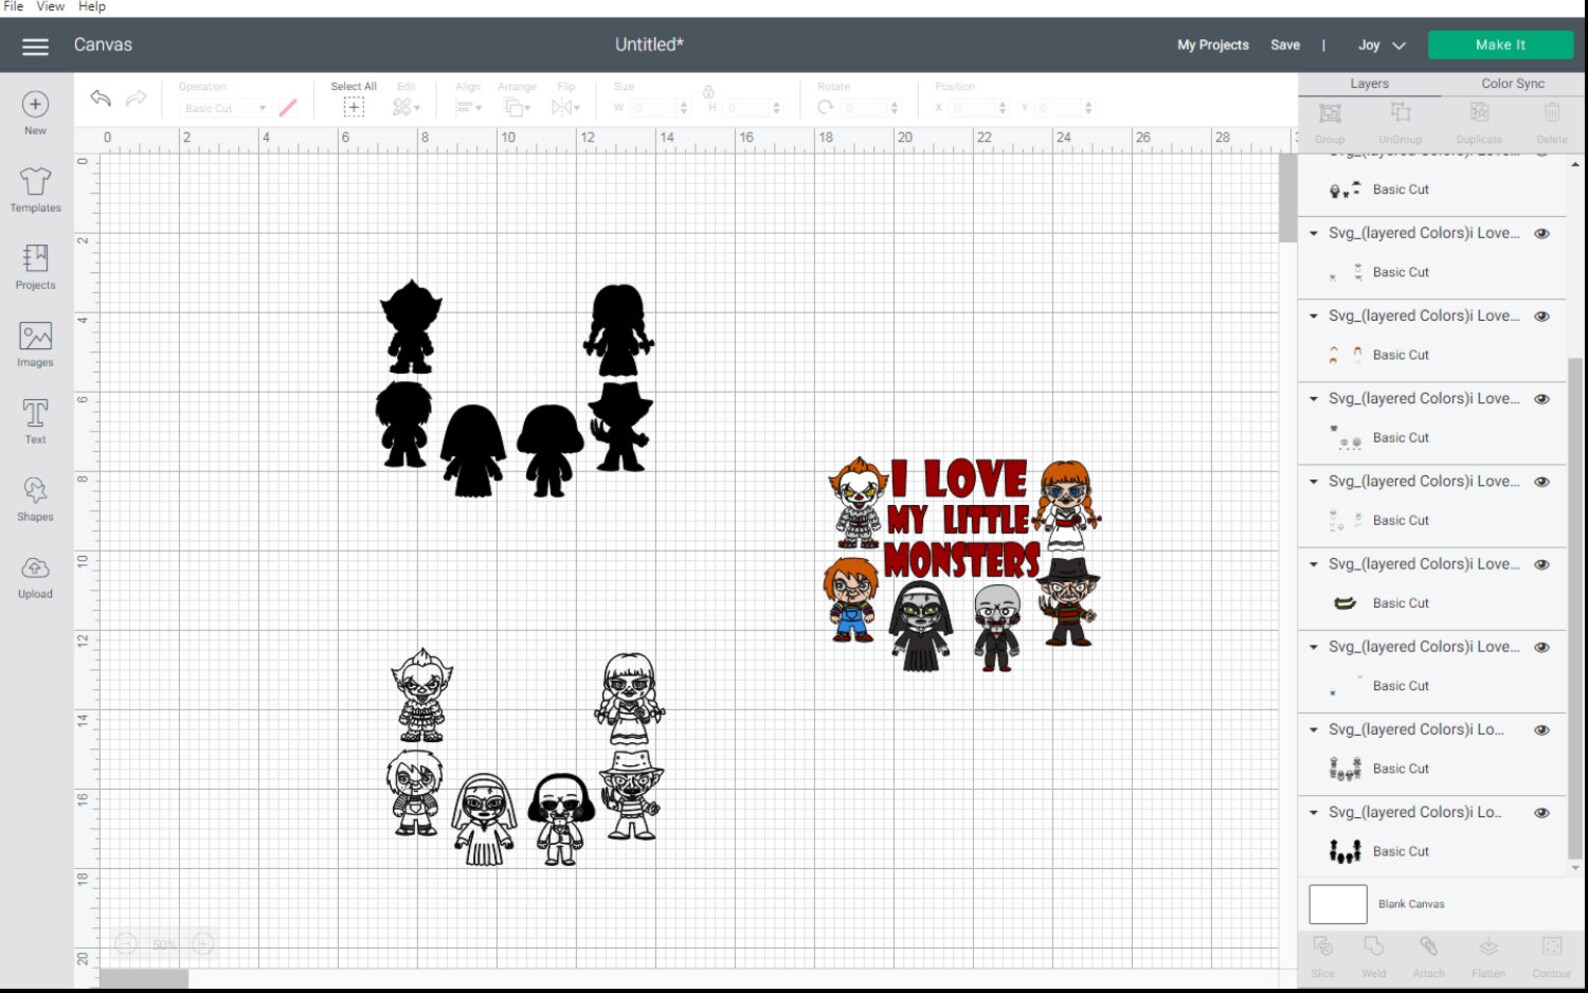Click the X position input field
1588x993 pixels.
pyautogui.click(x=977, y=108)
